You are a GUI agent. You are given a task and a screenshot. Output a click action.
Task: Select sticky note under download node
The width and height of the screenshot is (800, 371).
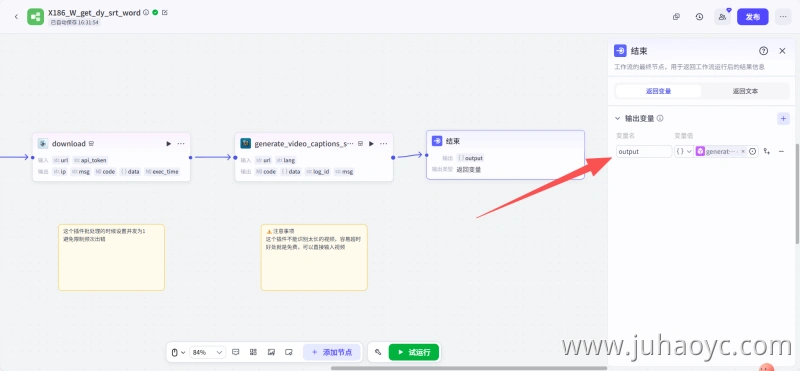pyautogui.click(x=111, y=257)
